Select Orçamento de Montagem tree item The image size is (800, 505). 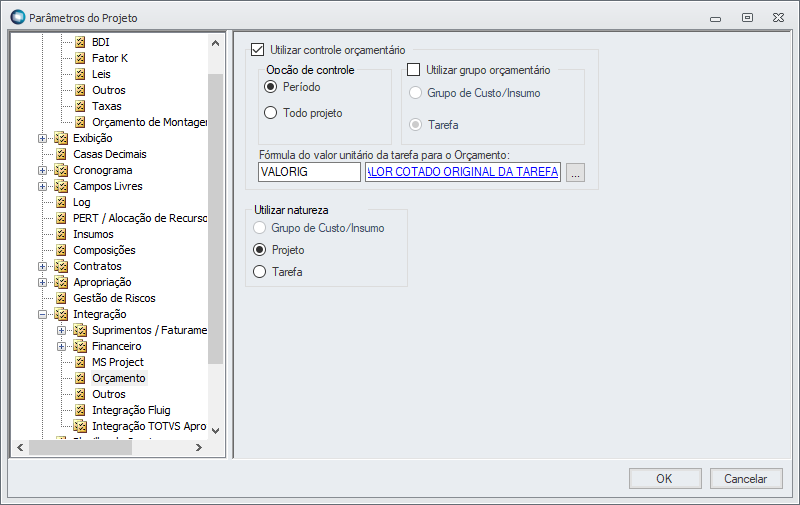(149, 122)
